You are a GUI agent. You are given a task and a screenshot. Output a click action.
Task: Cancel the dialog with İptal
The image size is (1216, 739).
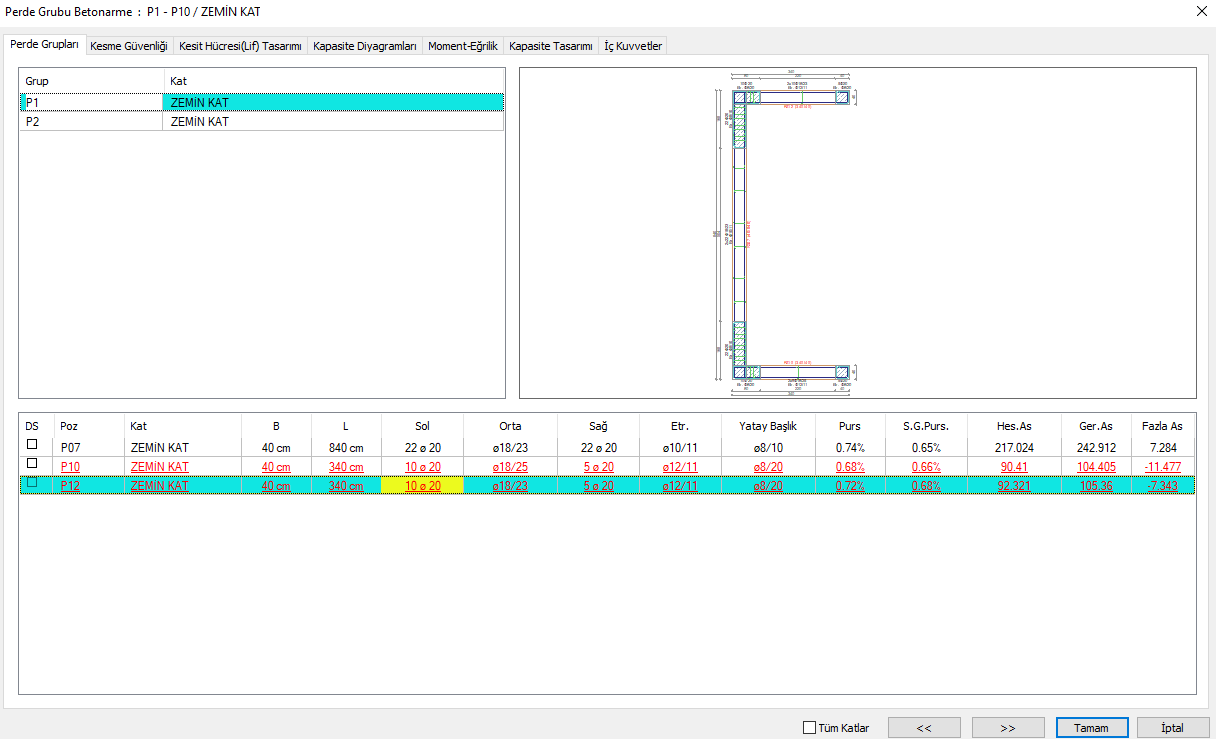coord(1172,728)
